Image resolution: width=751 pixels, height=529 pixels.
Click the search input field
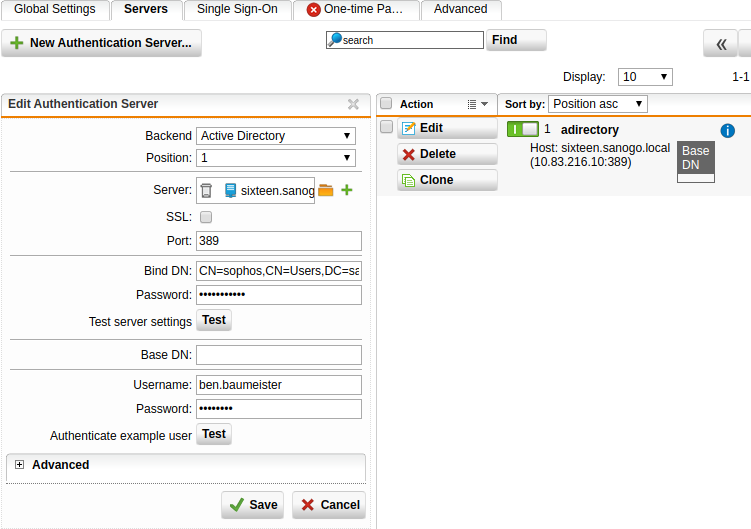405,40
